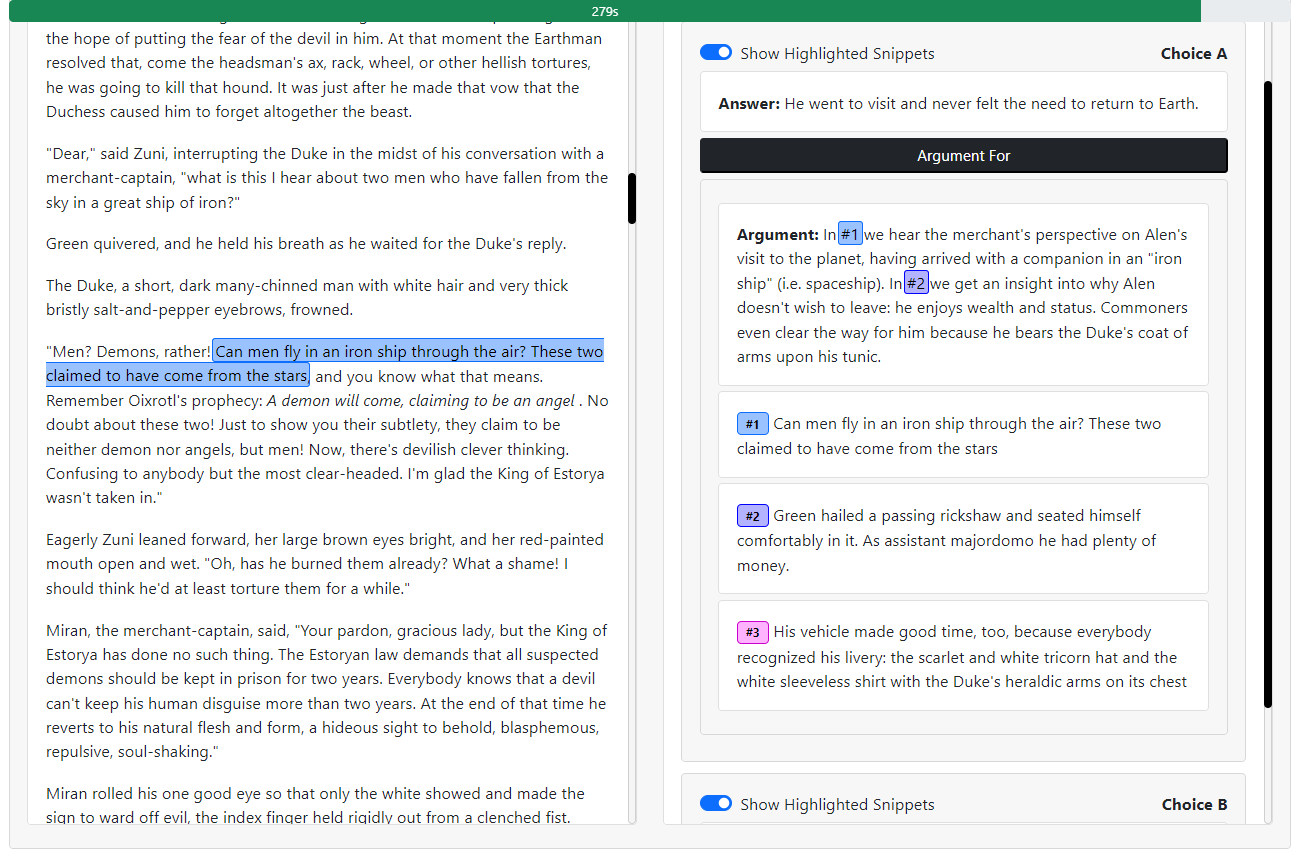
Task: Click the paragraph starting 'Dear, said Zuni'
Action: pos(327,178)
